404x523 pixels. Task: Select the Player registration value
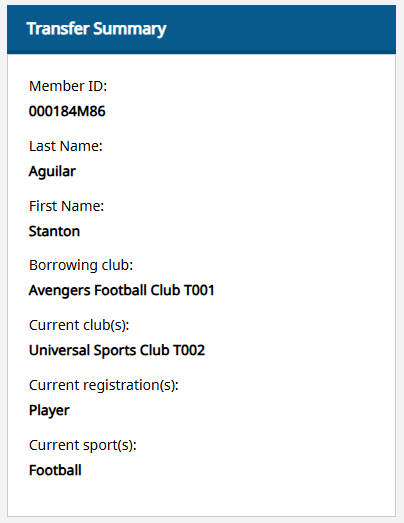49,411
